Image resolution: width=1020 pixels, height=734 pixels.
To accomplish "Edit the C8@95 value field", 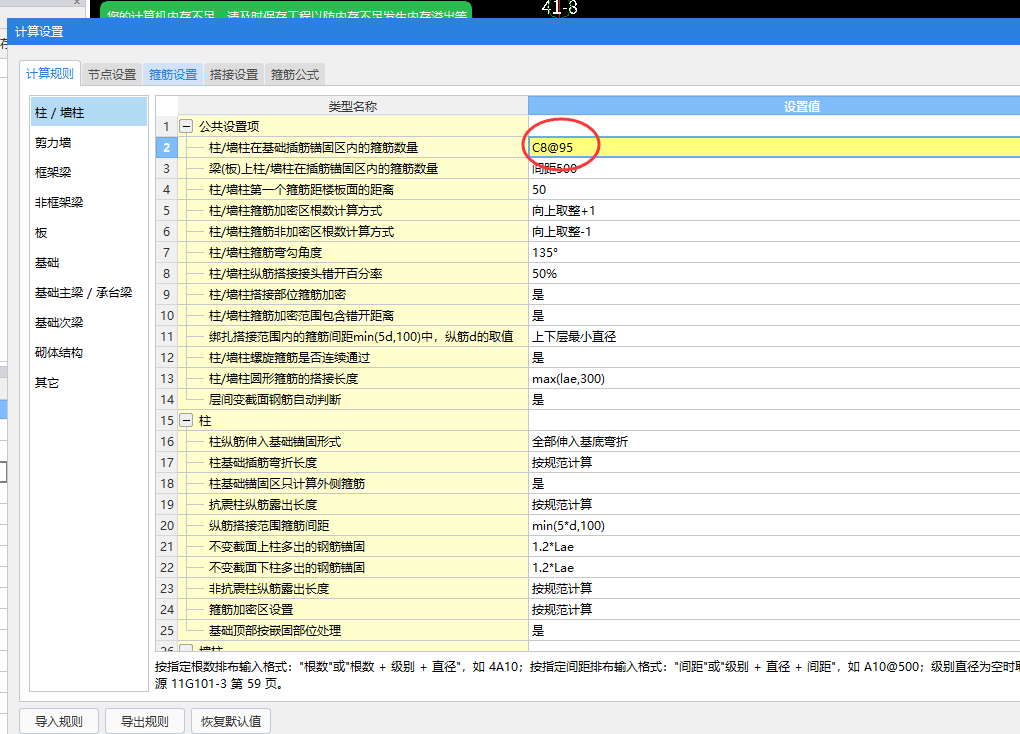I will (774, 148).
